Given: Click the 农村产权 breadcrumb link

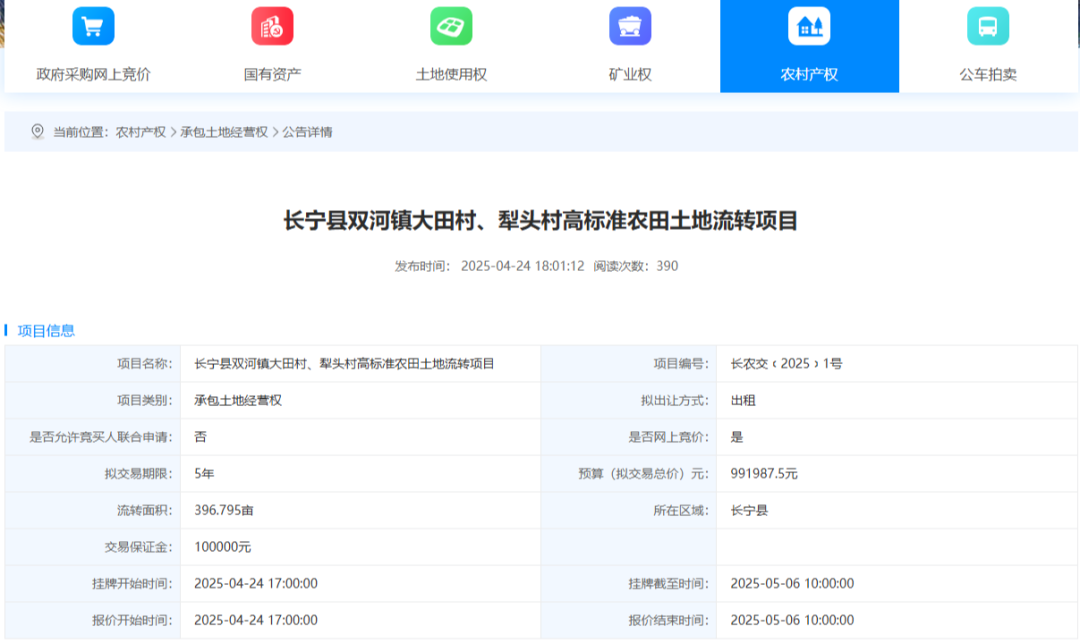Looking at the screenshot, I should (x=141, y=132).
